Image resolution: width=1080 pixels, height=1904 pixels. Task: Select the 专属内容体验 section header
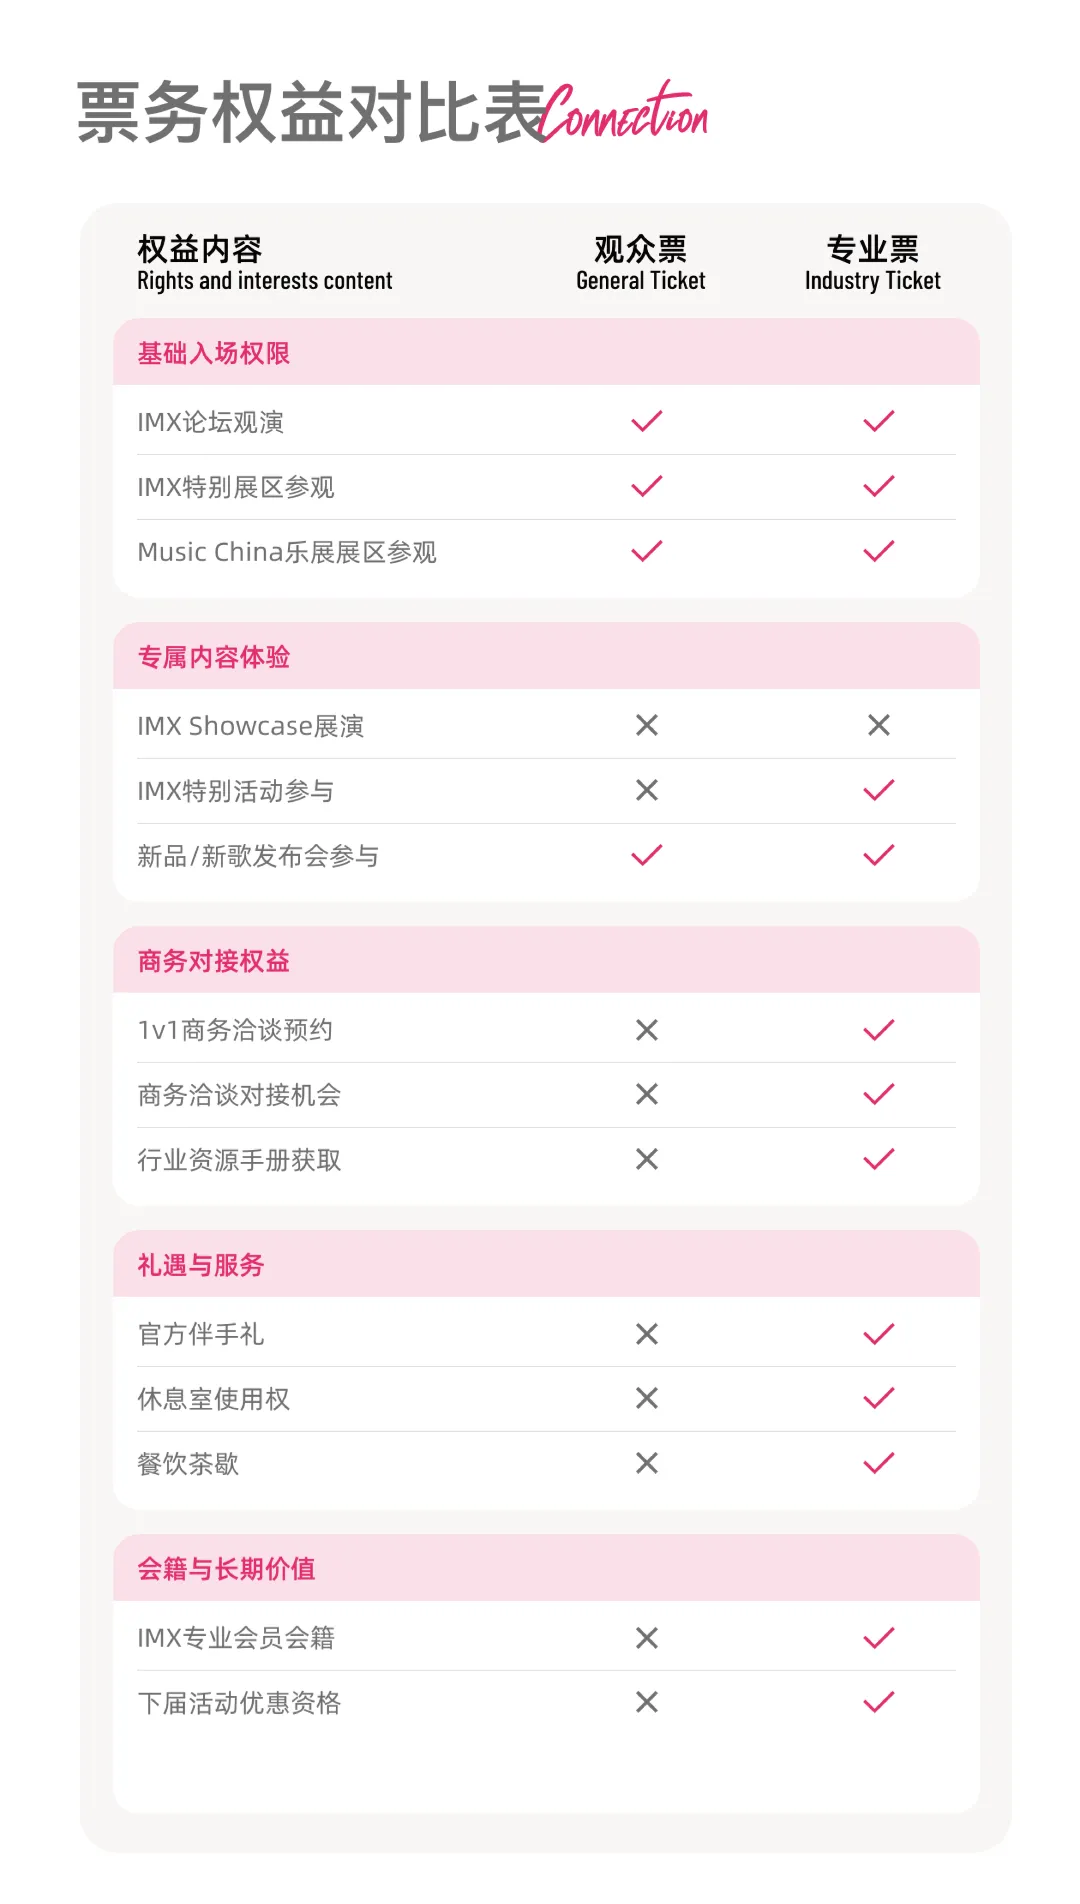(x=214, y=657)
